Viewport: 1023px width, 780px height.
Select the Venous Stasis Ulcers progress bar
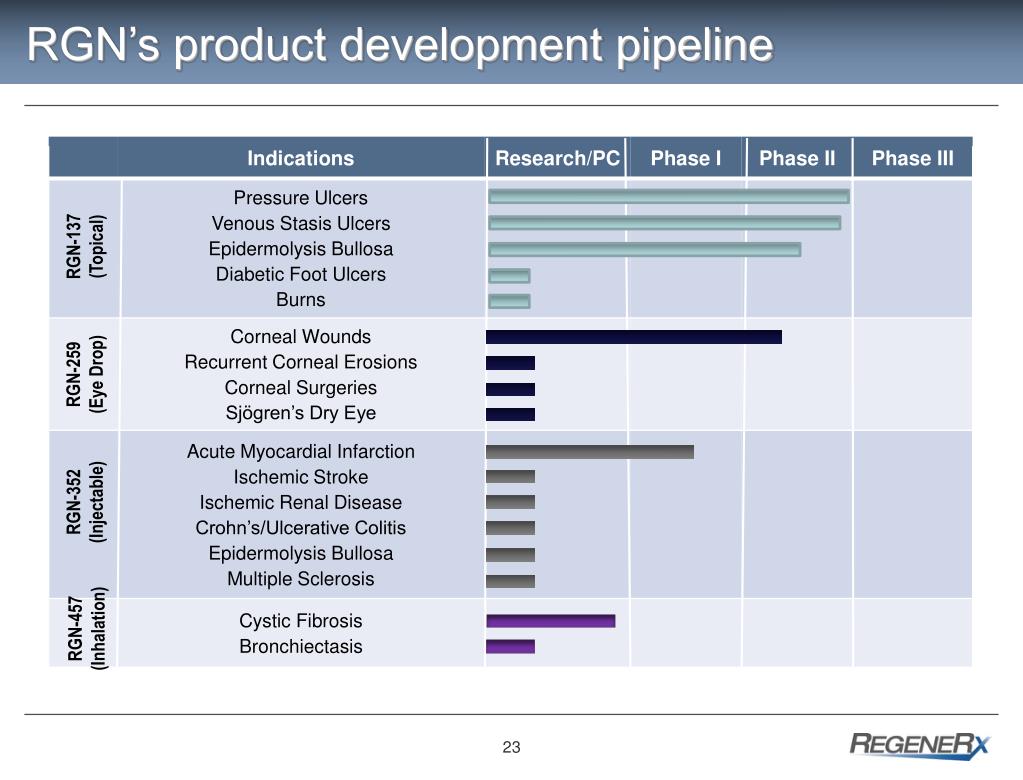pos(665,223)
